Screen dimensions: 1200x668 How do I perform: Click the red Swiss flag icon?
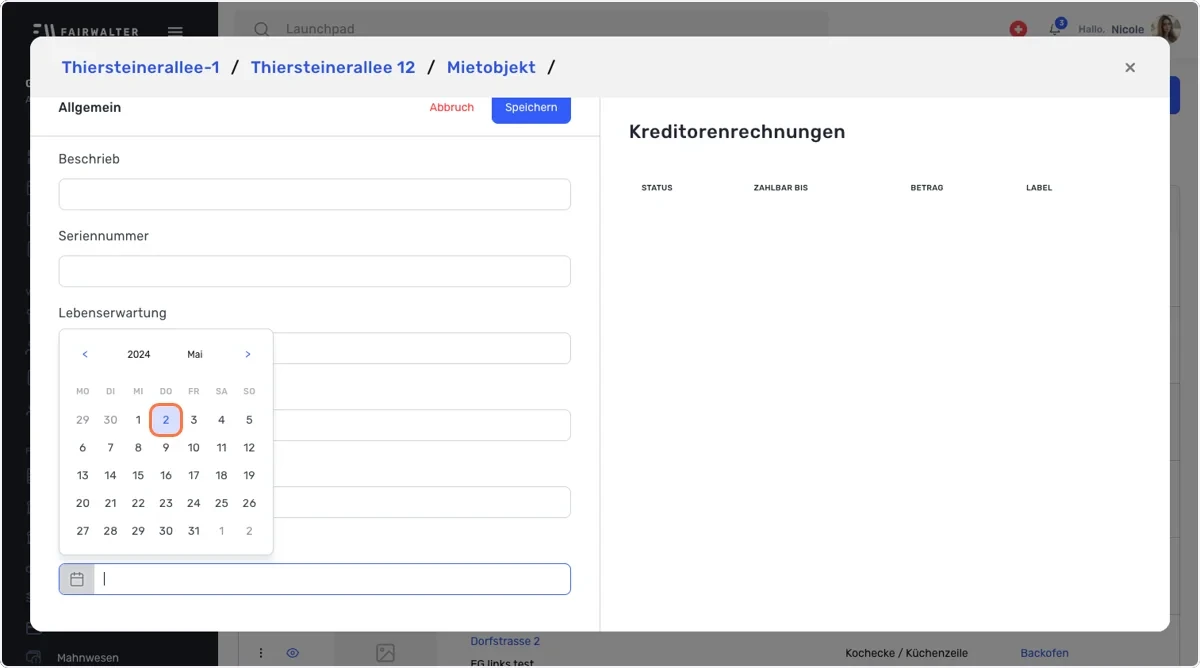[x=1018, y=29]
